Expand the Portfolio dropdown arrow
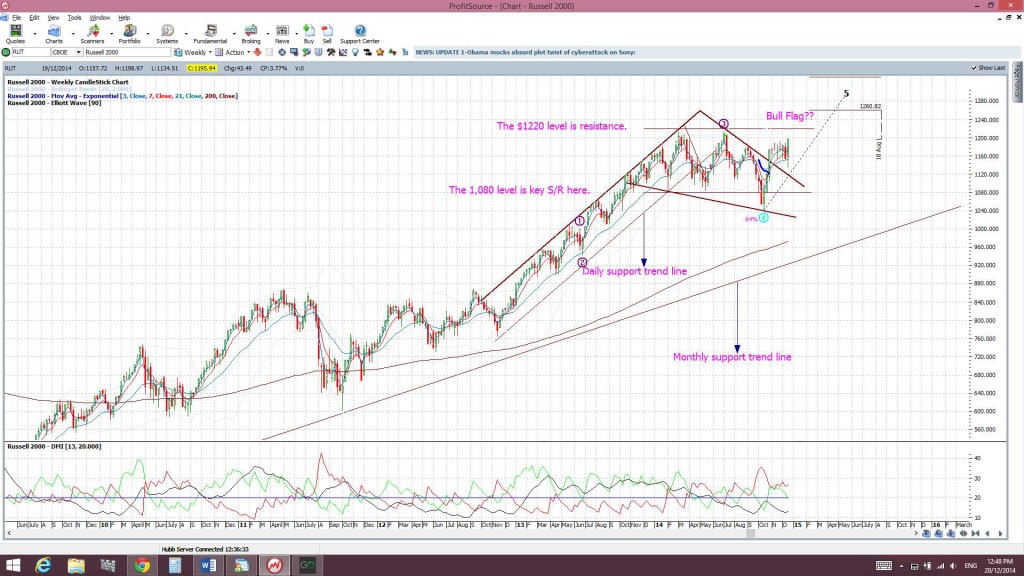The height and width of the screenshot is (576, 1024). (148, 33)
